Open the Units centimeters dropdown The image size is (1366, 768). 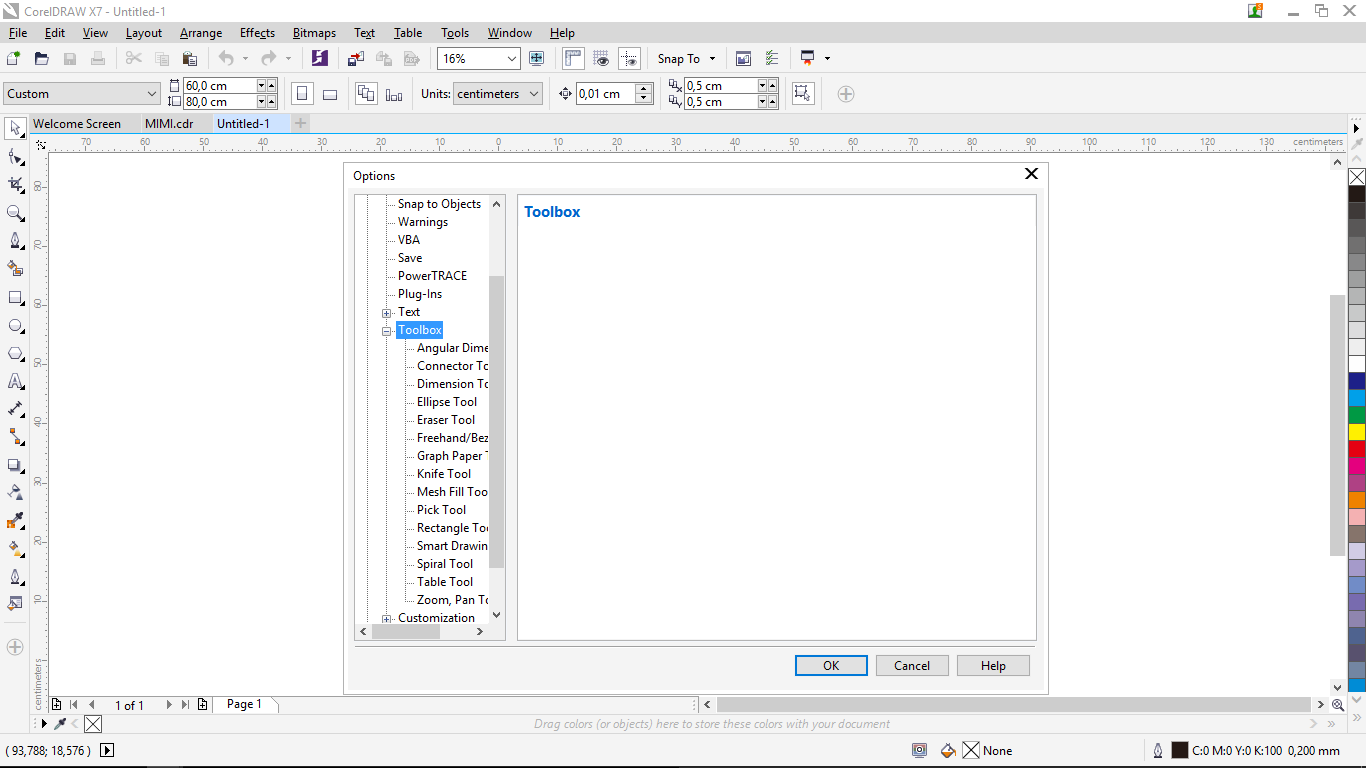[497, 94]
